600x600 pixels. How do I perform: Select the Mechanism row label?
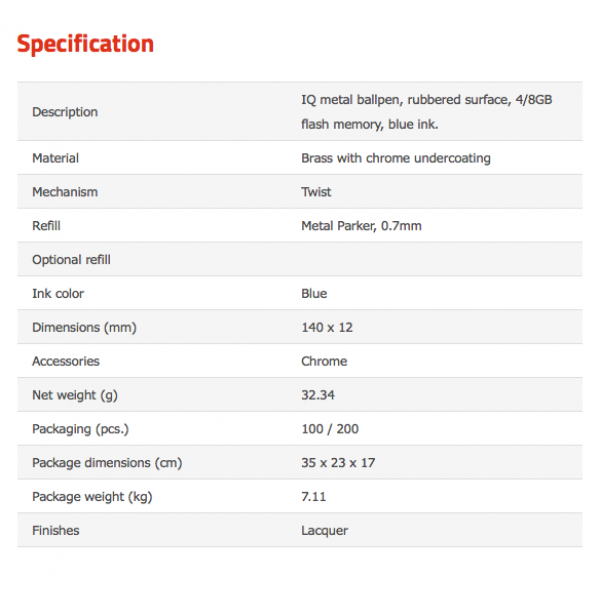[x=65, y=192]
